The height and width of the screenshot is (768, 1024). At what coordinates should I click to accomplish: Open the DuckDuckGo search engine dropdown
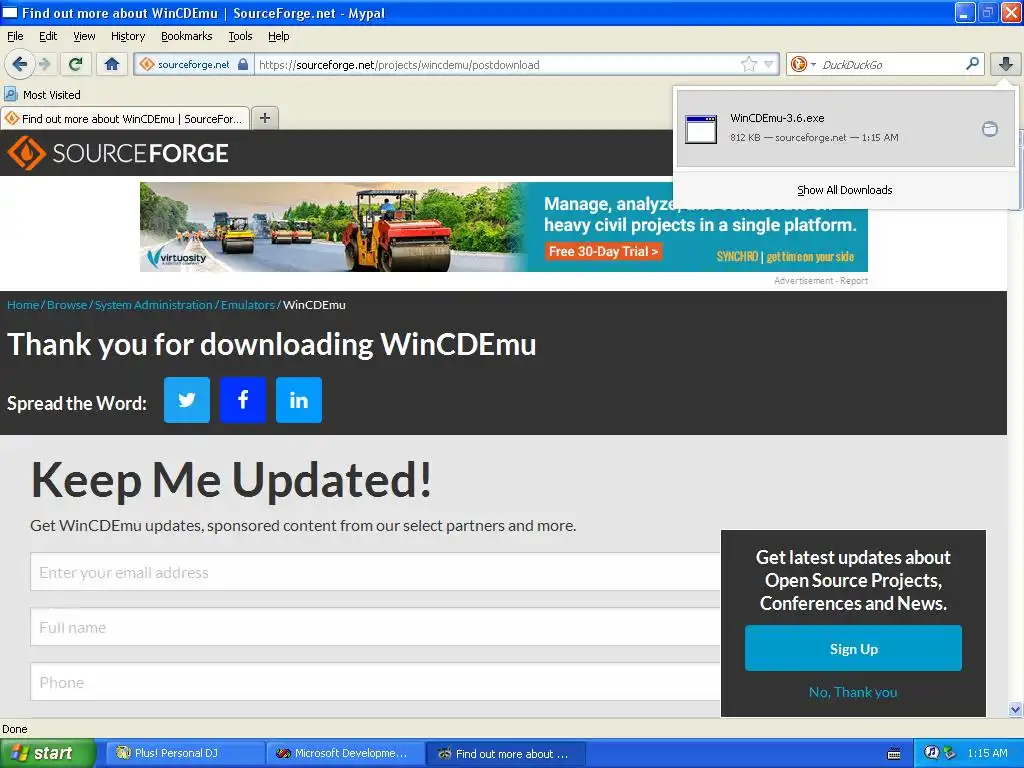803,64
